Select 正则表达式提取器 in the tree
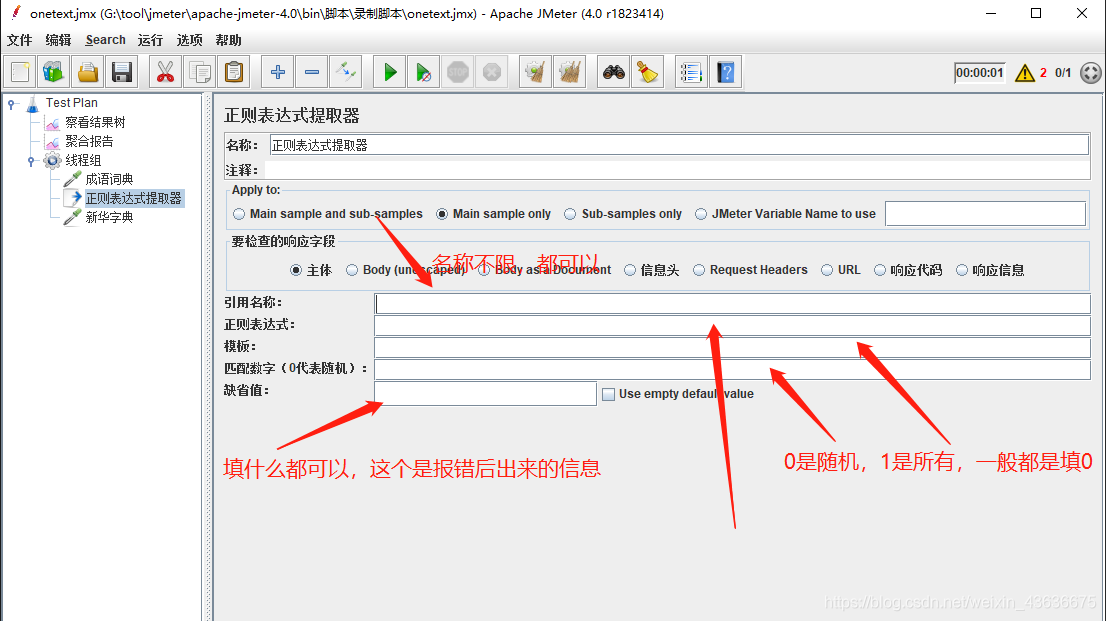The height and width of the screenshot is (621, 1106). 133,198
